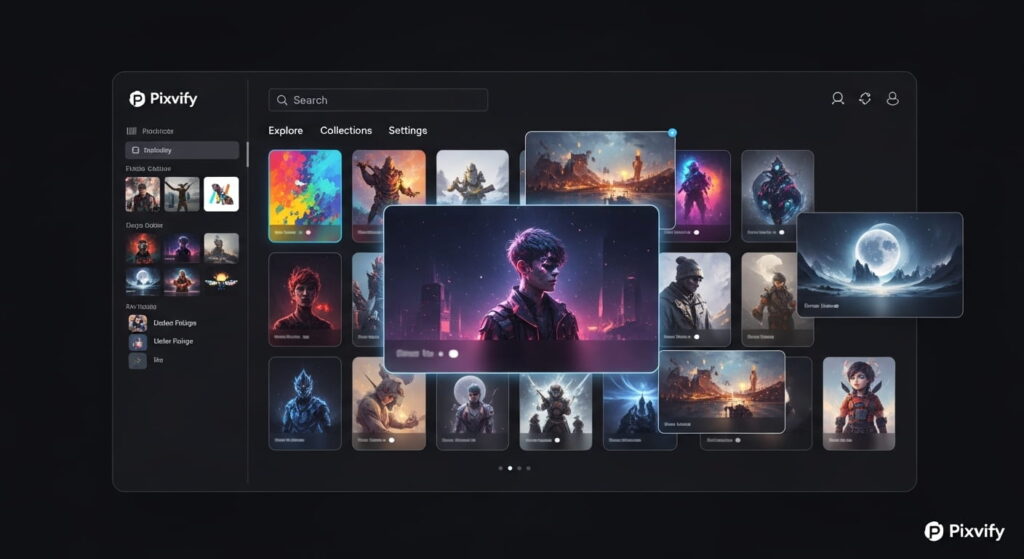Click the magnifier icon in the search bar
Image resolution: width=1024 pixels, height=559 pixels.
pos(282,100)
